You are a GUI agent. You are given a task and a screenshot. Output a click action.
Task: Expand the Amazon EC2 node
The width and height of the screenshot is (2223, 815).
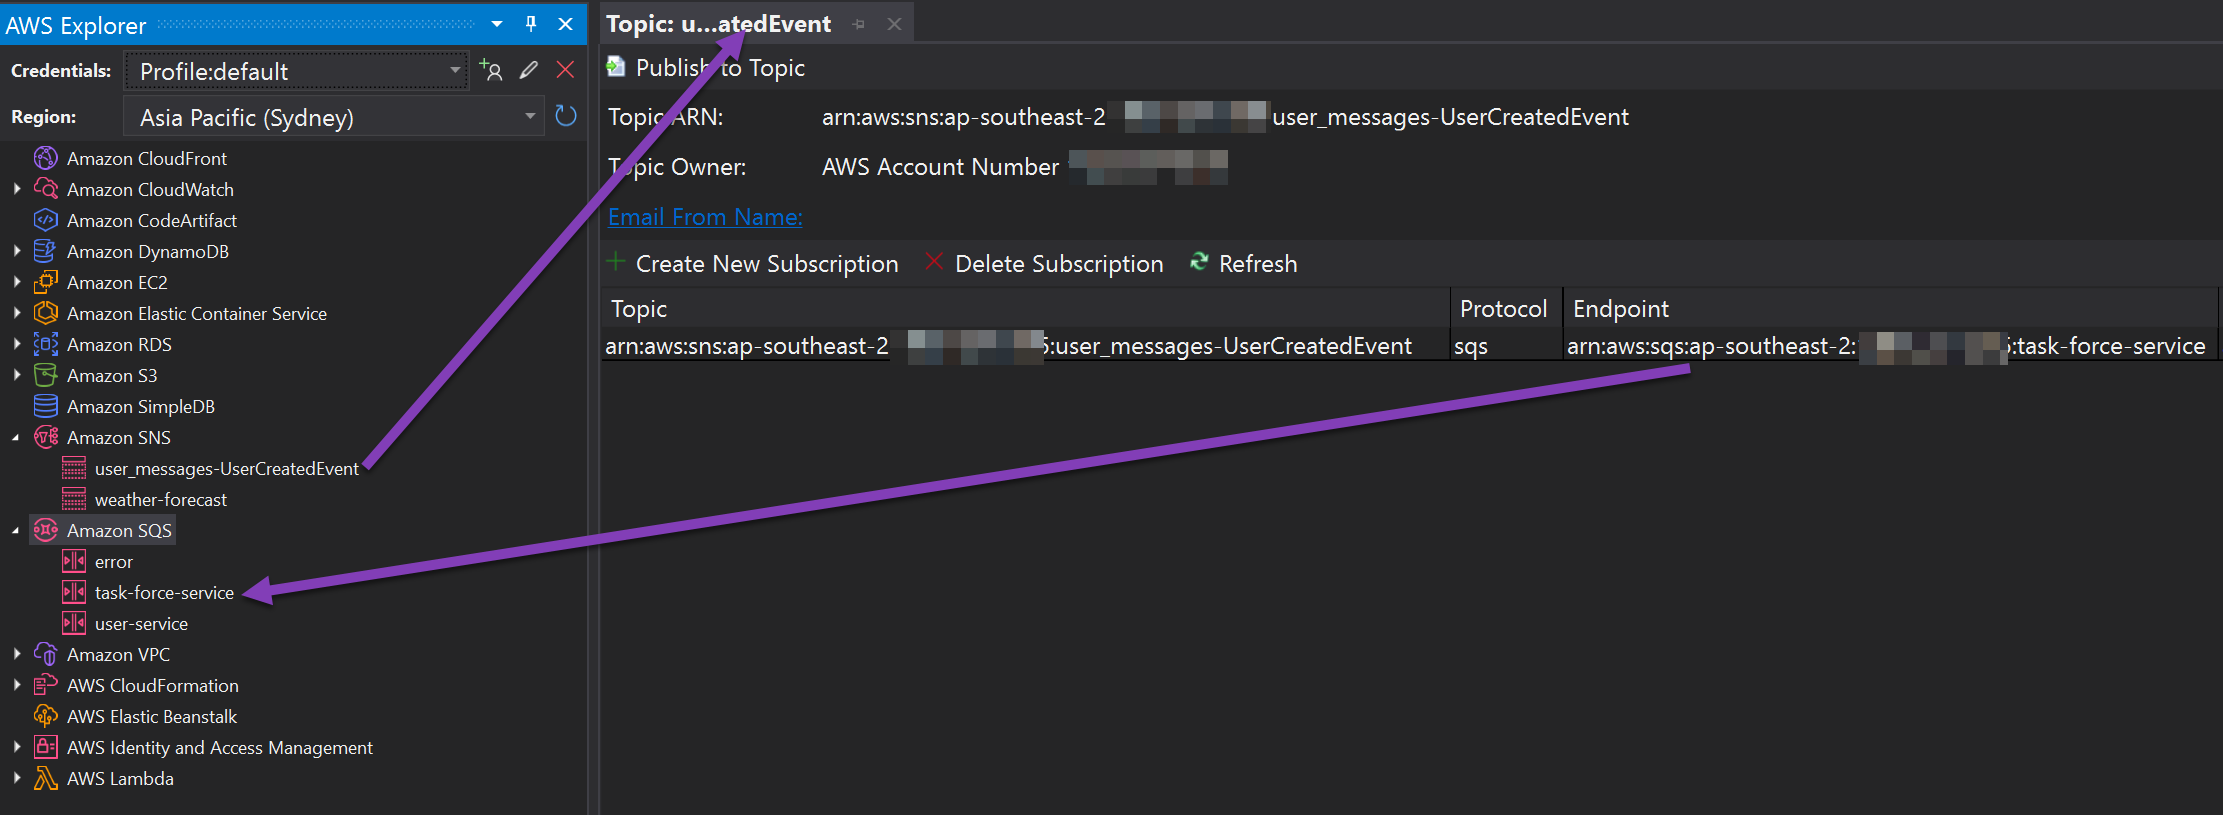(x=16, y=282)
